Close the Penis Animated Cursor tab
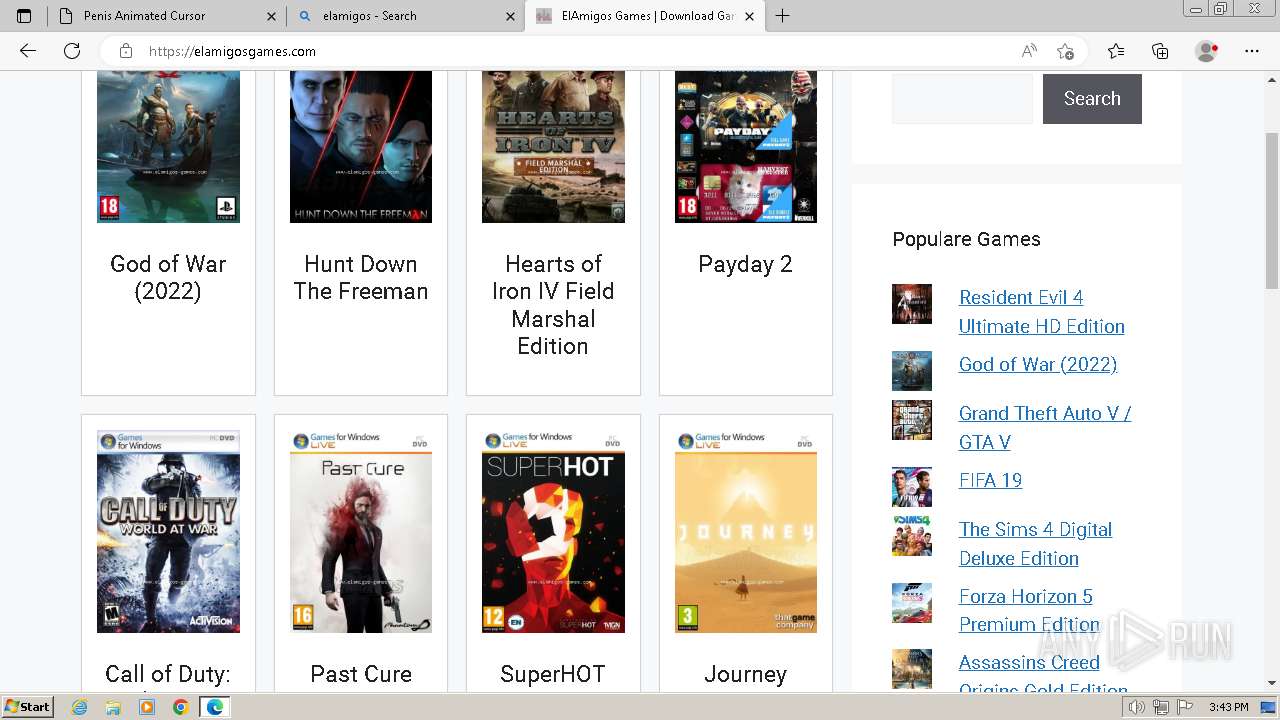The height and width of the screenshot is (720, 1280). (272, 16)
